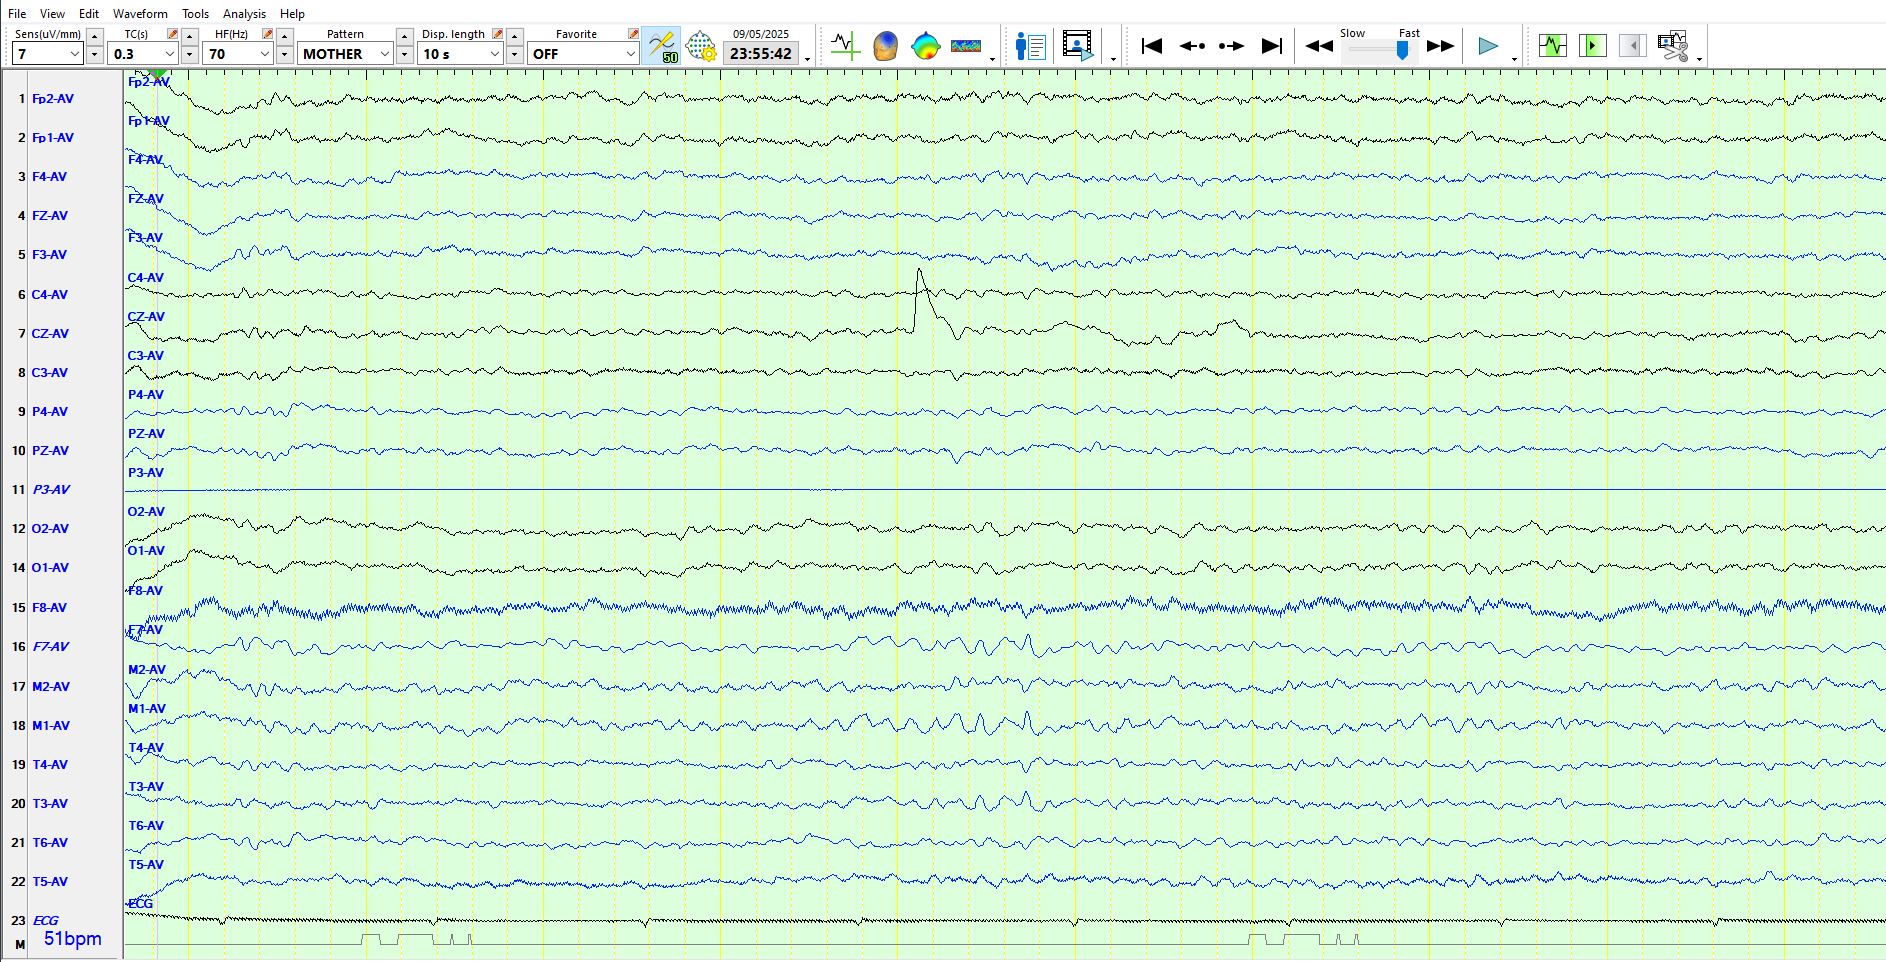Image resolution: width=1886 pixels, height=962 pixels.
Task: Toggle the 50 Hz notch filter icon
Action: pyautogui.click(x=661, y=46)
